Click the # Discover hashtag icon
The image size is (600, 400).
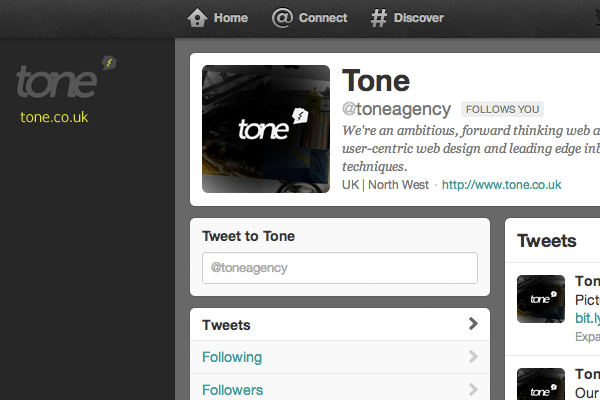click(x=379, y=18)
